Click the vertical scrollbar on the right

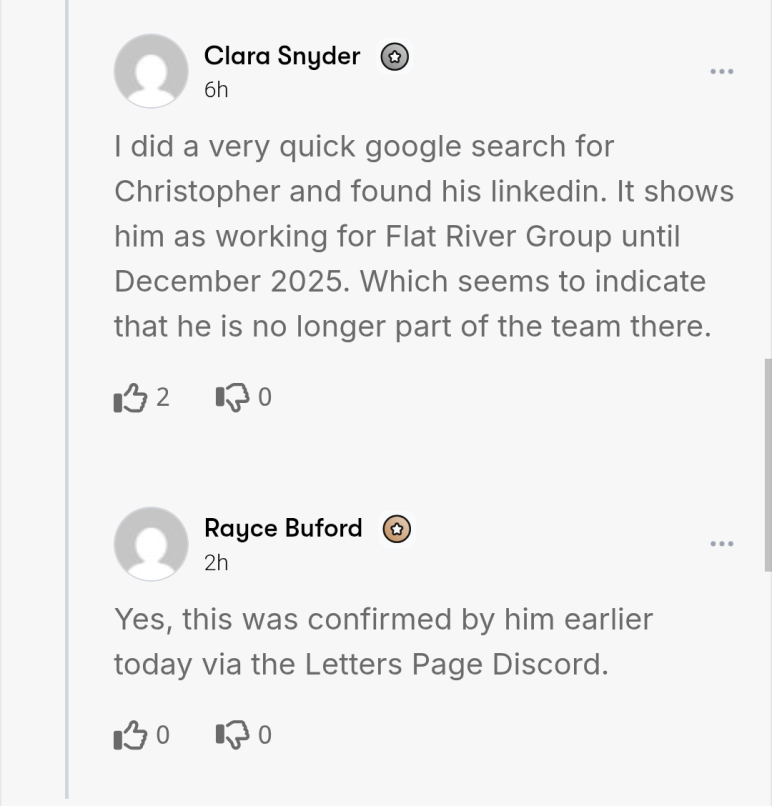pos(767,465)
